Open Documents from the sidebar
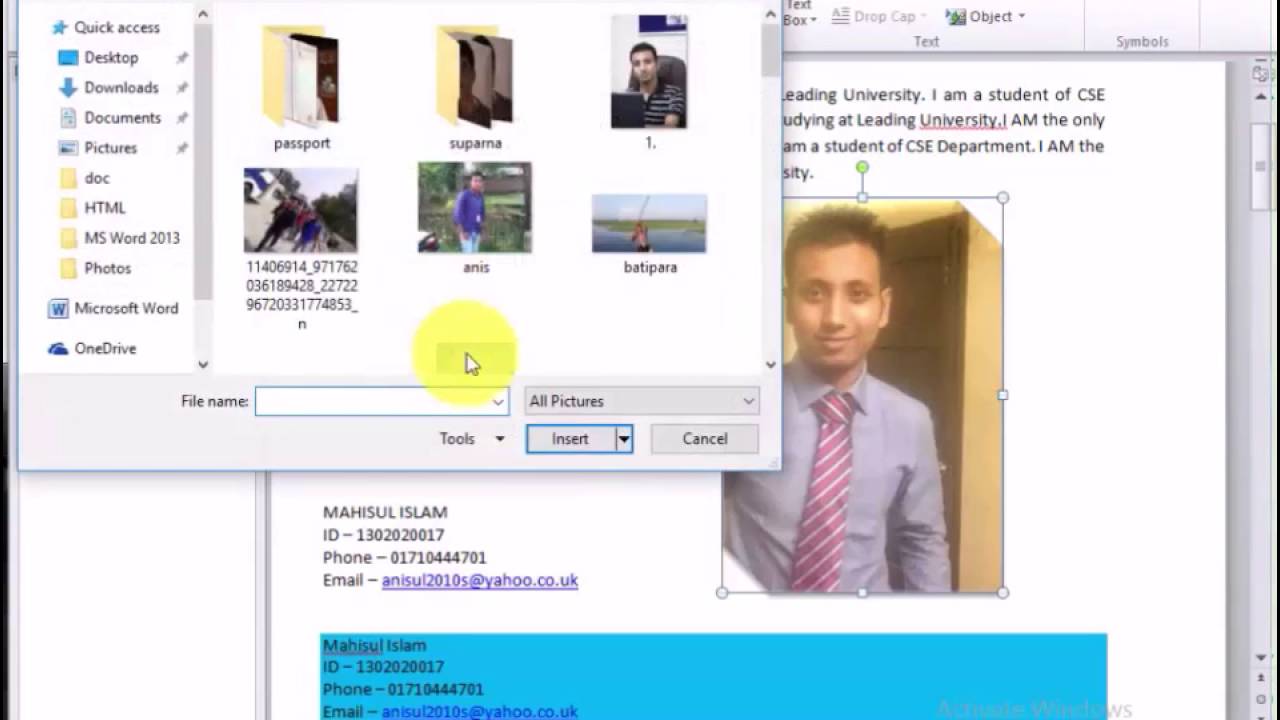Screen dimensions: 1280x720 122,117
